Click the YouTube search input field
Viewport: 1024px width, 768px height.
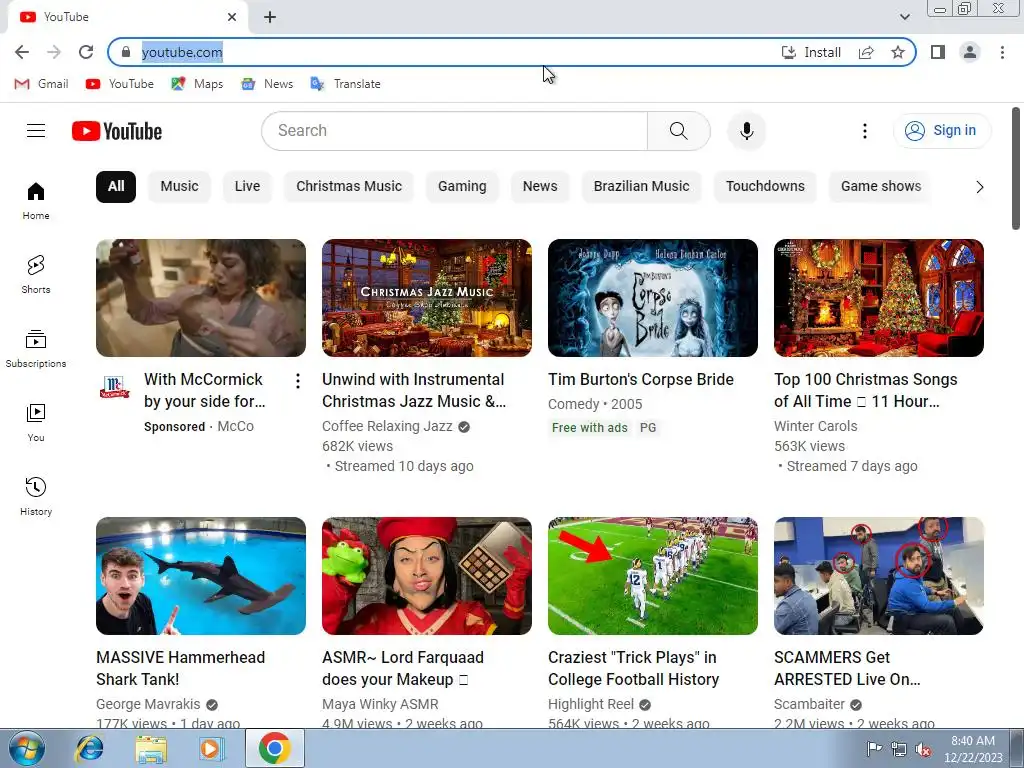coord(455,131)
